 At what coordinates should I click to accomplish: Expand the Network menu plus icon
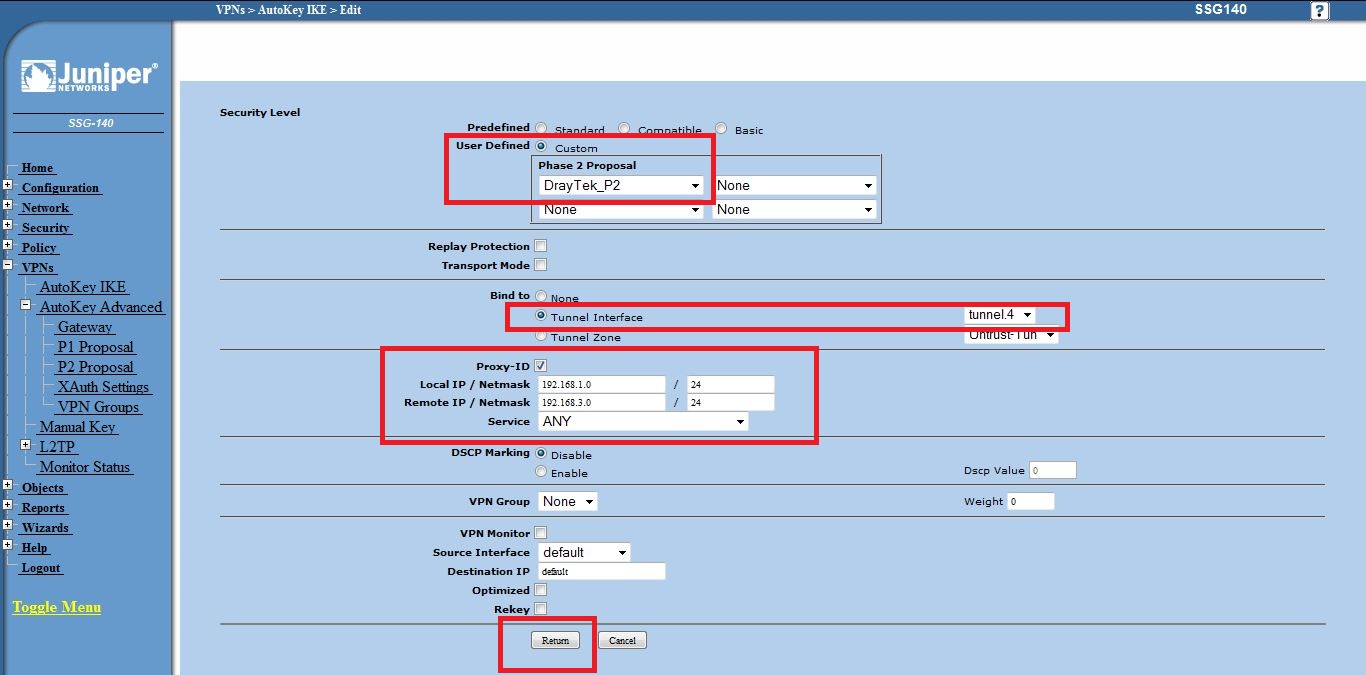click(7, 206)
